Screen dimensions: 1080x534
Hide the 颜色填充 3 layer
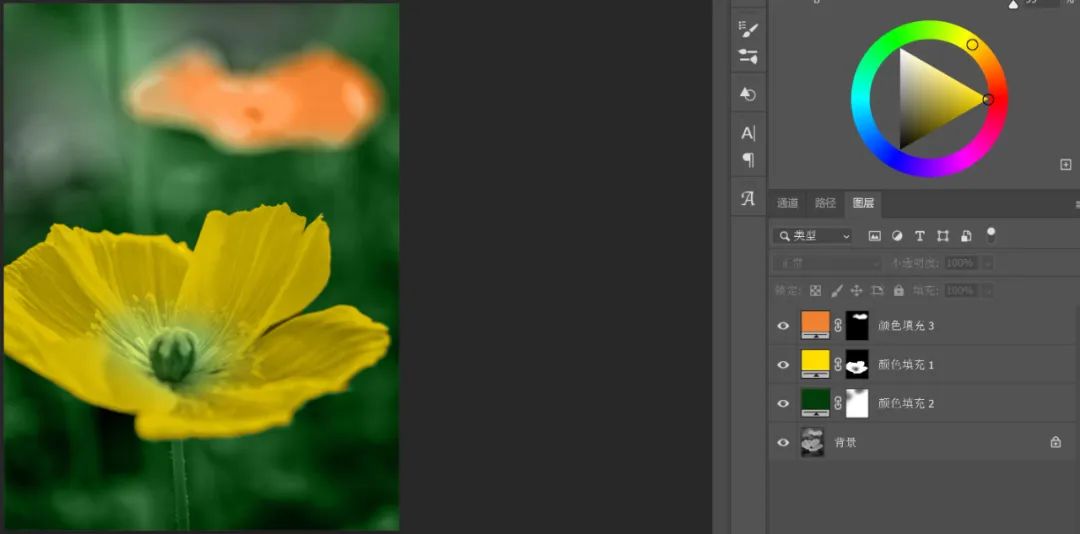pyautogui.click(x=783, y=325)
